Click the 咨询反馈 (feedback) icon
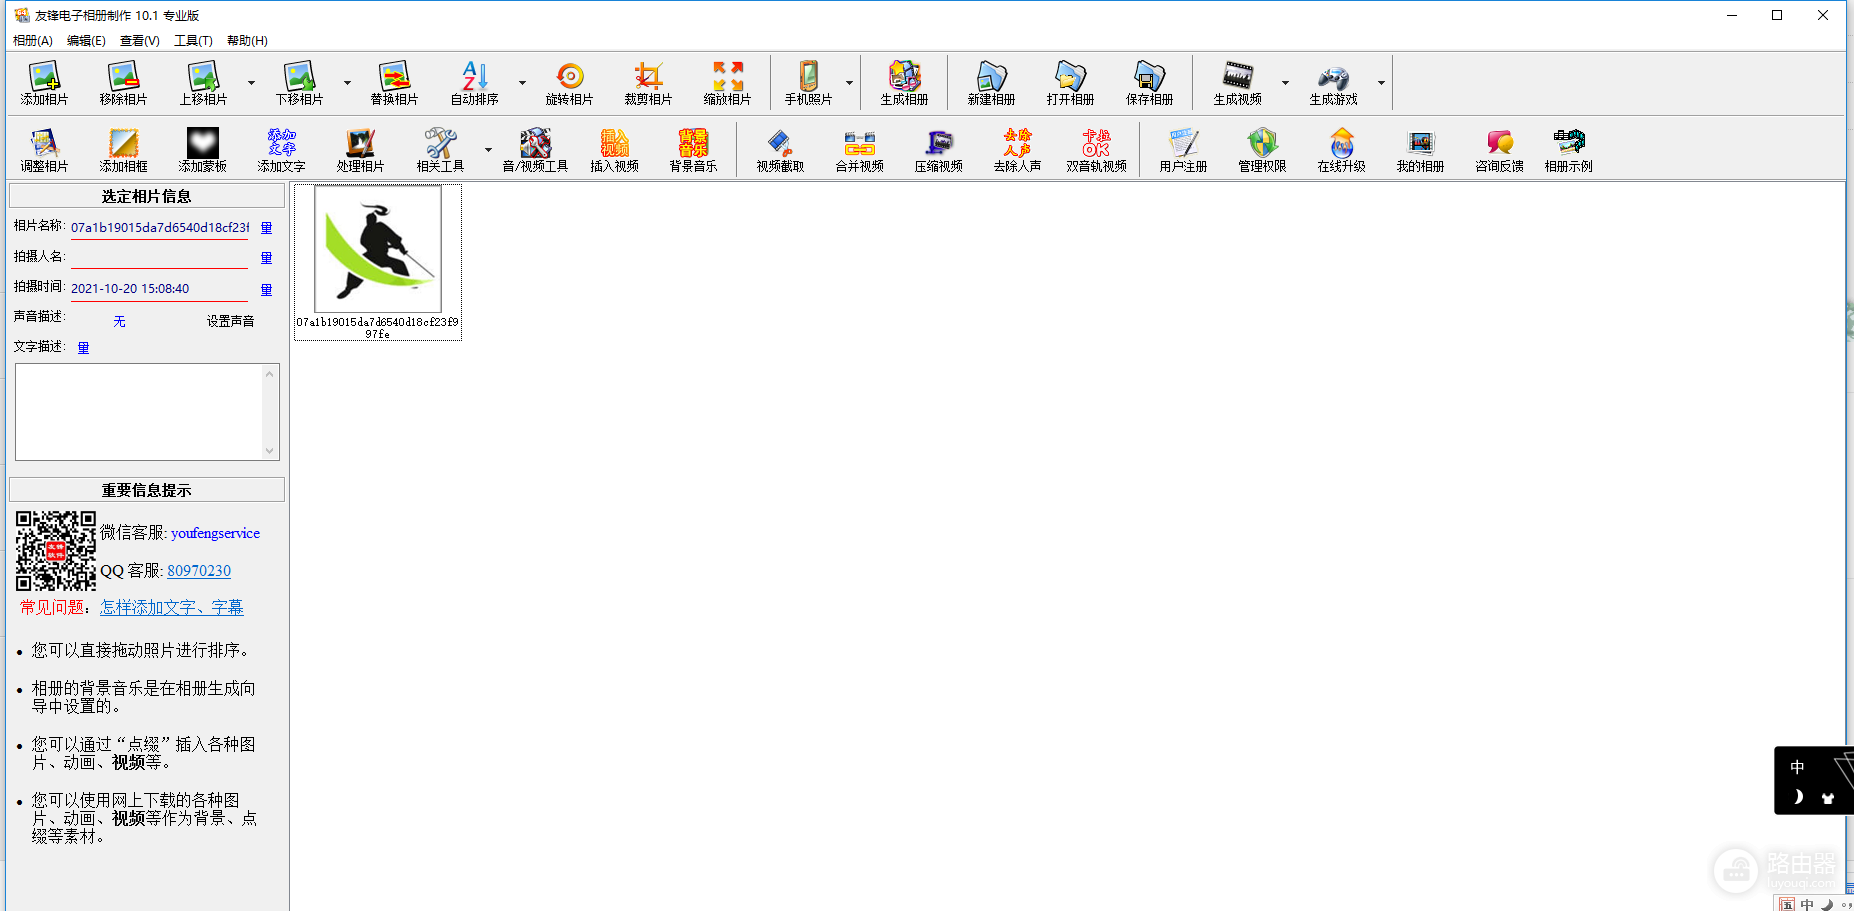The width and height of the screenshot is (1854, 911). pyautogui.click(x=1499, y=150)
